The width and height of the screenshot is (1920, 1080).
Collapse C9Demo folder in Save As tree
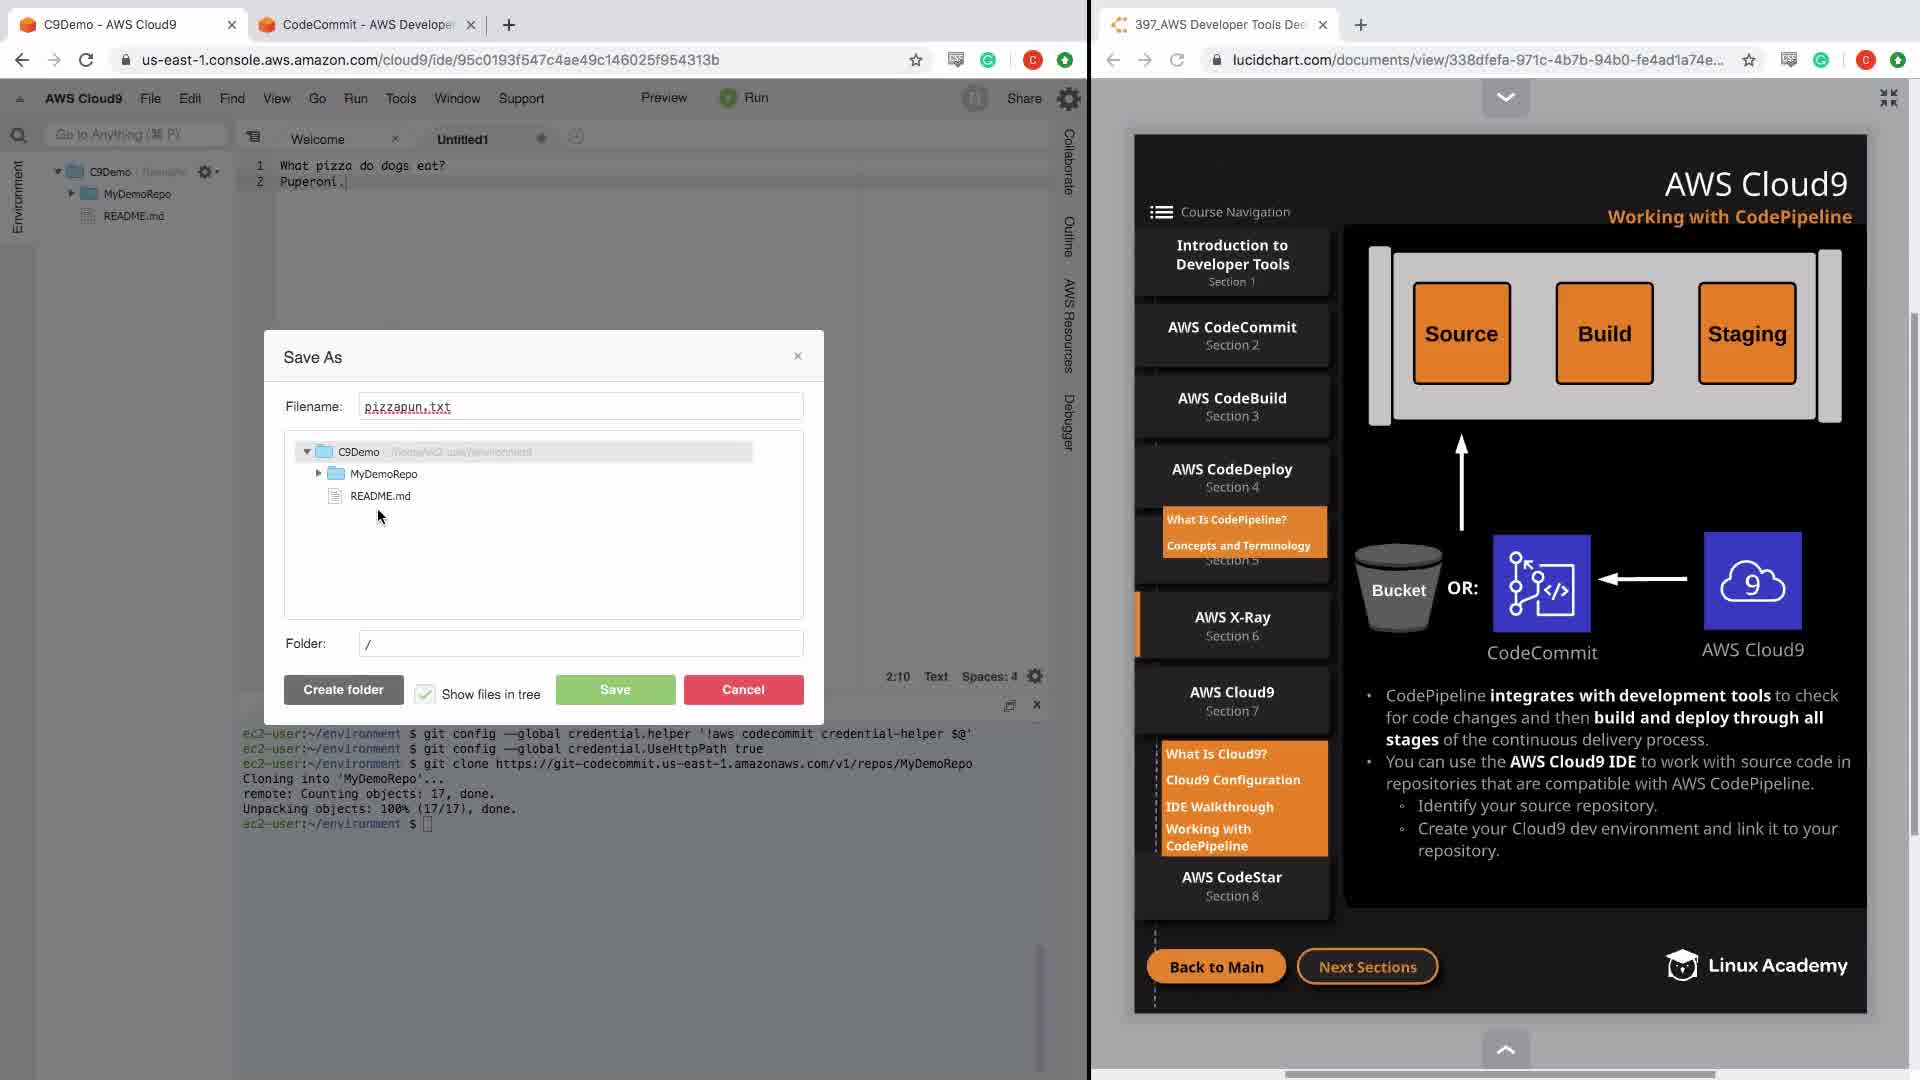307,452
